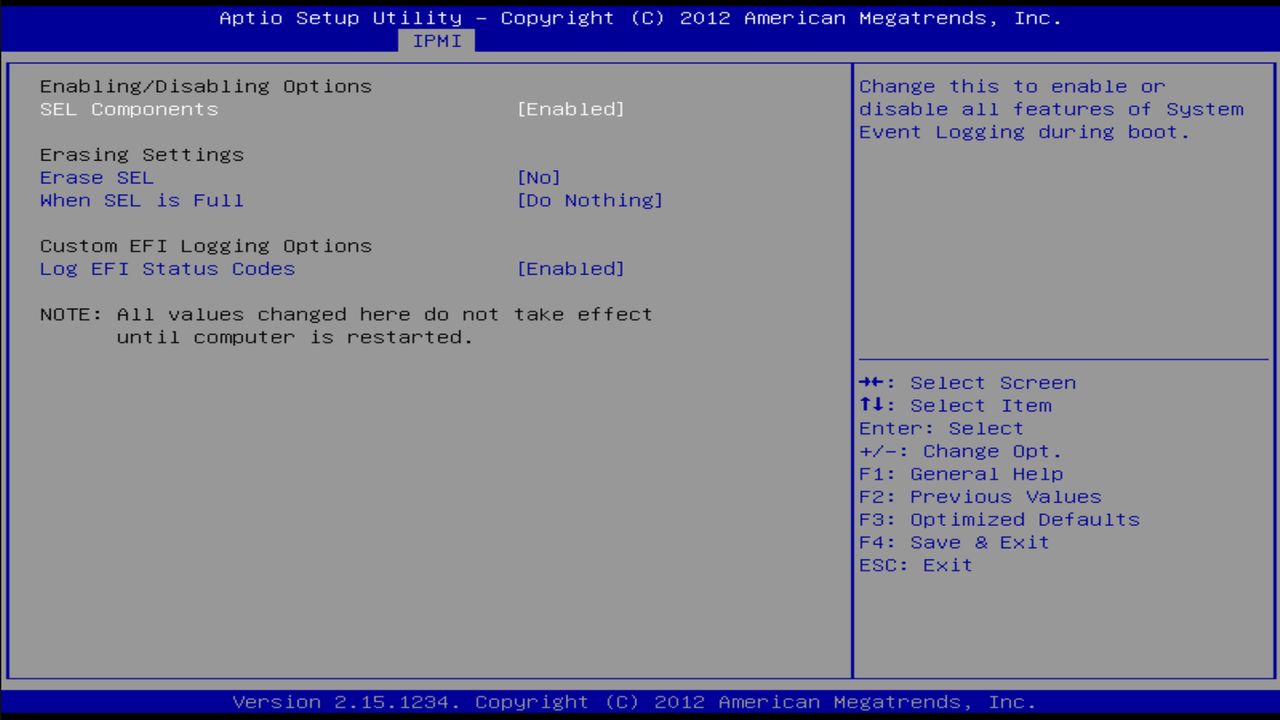This screenshot has width=1280, height=720.
Task: Click the F4: Save & Exit hint
Action: point(954,542)
